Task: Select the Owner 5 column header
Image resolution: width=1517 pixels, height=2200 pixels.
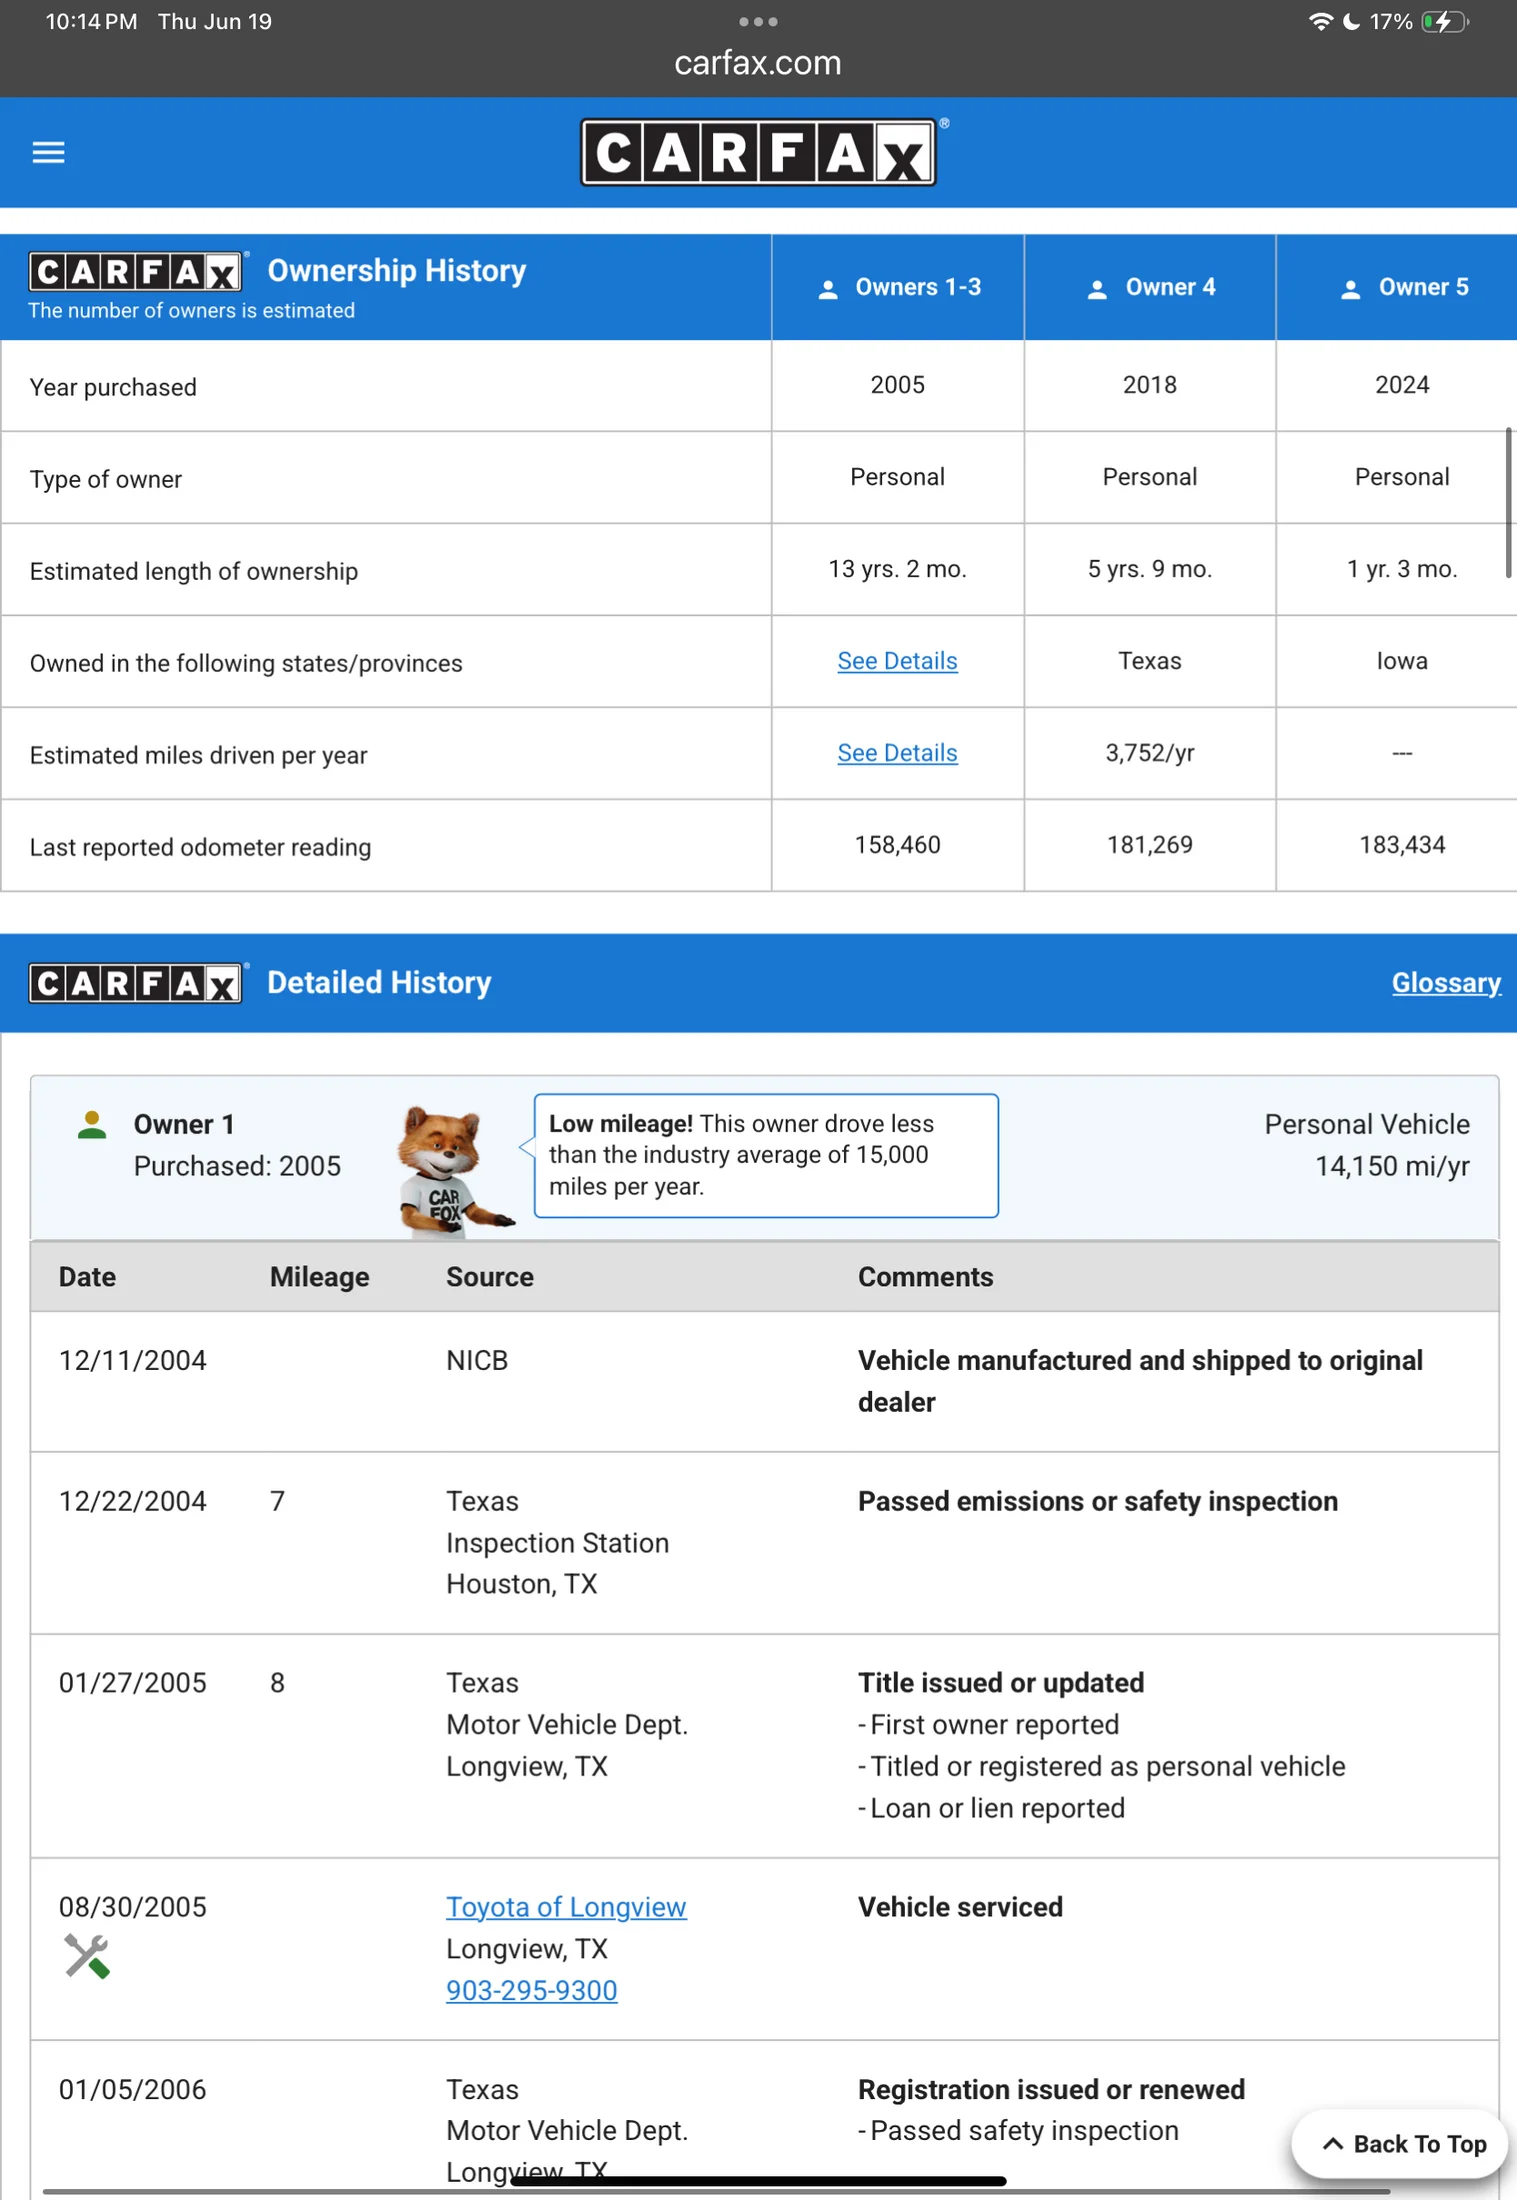Action: point(1398,287)
